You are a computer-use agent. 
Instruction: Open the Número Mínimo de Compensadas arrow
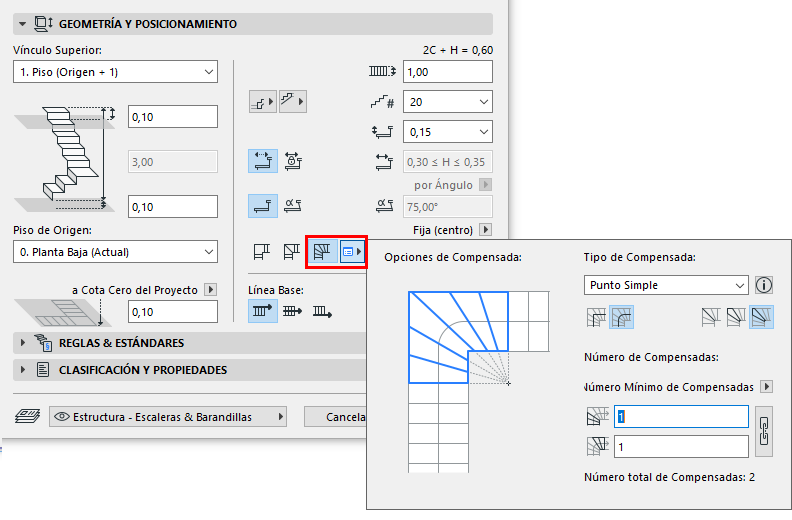click(767, 387)
